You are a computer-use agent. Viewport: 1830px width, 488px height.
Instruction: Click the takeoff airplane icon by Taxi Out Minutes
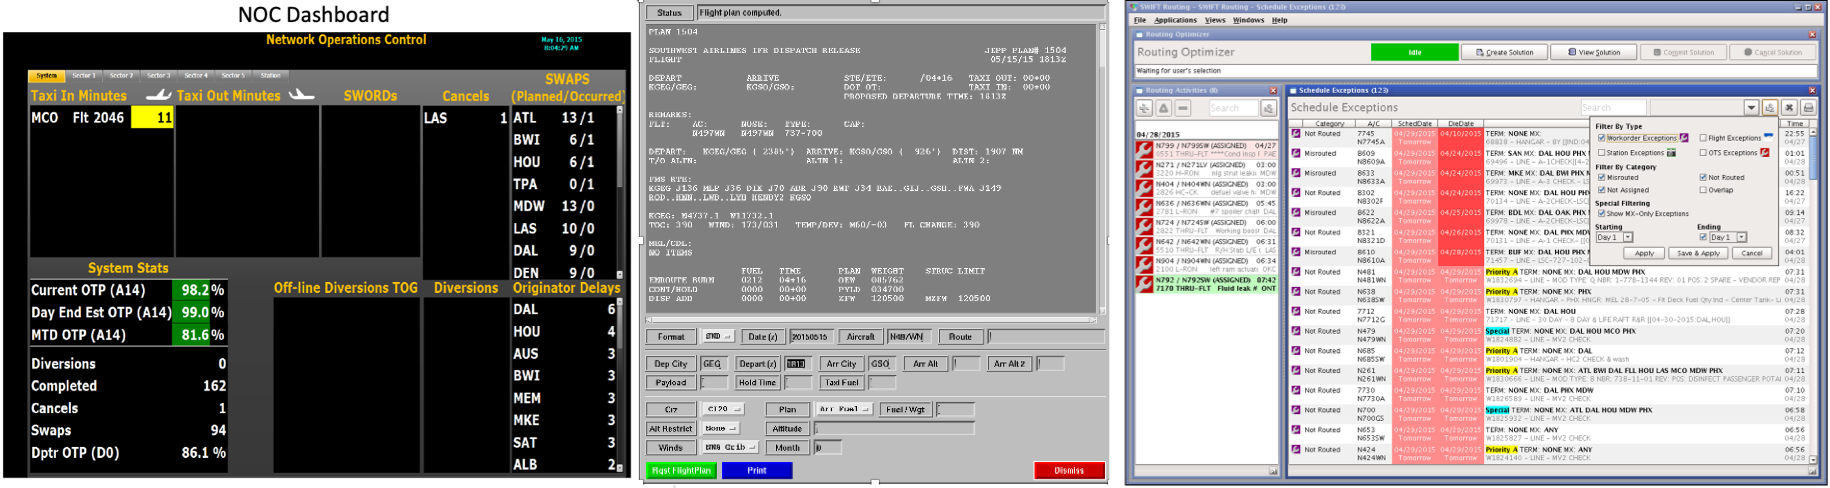click(301, 96)
